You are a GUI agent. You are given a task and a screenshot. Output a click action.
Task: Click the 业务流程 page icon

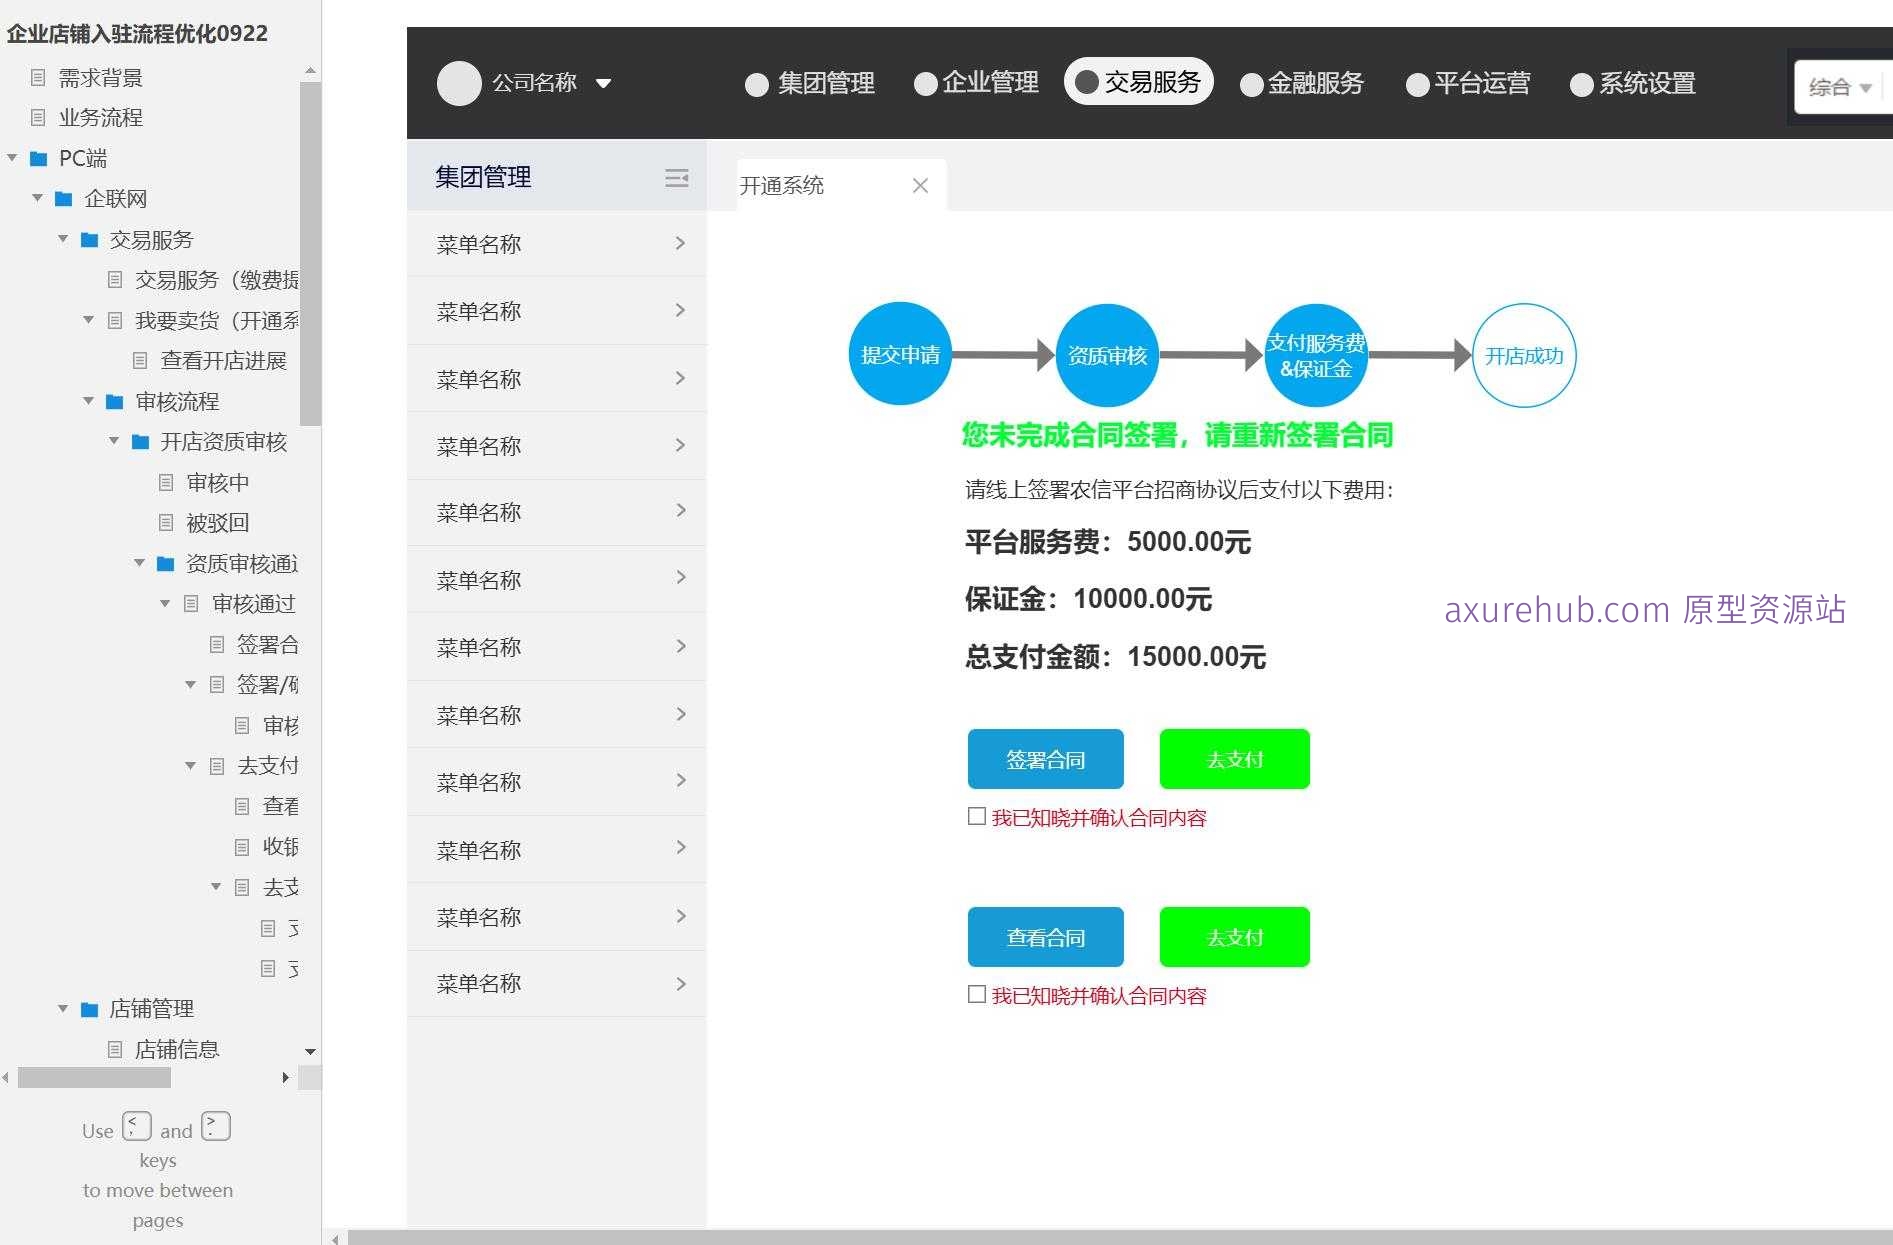click(38, 117)
